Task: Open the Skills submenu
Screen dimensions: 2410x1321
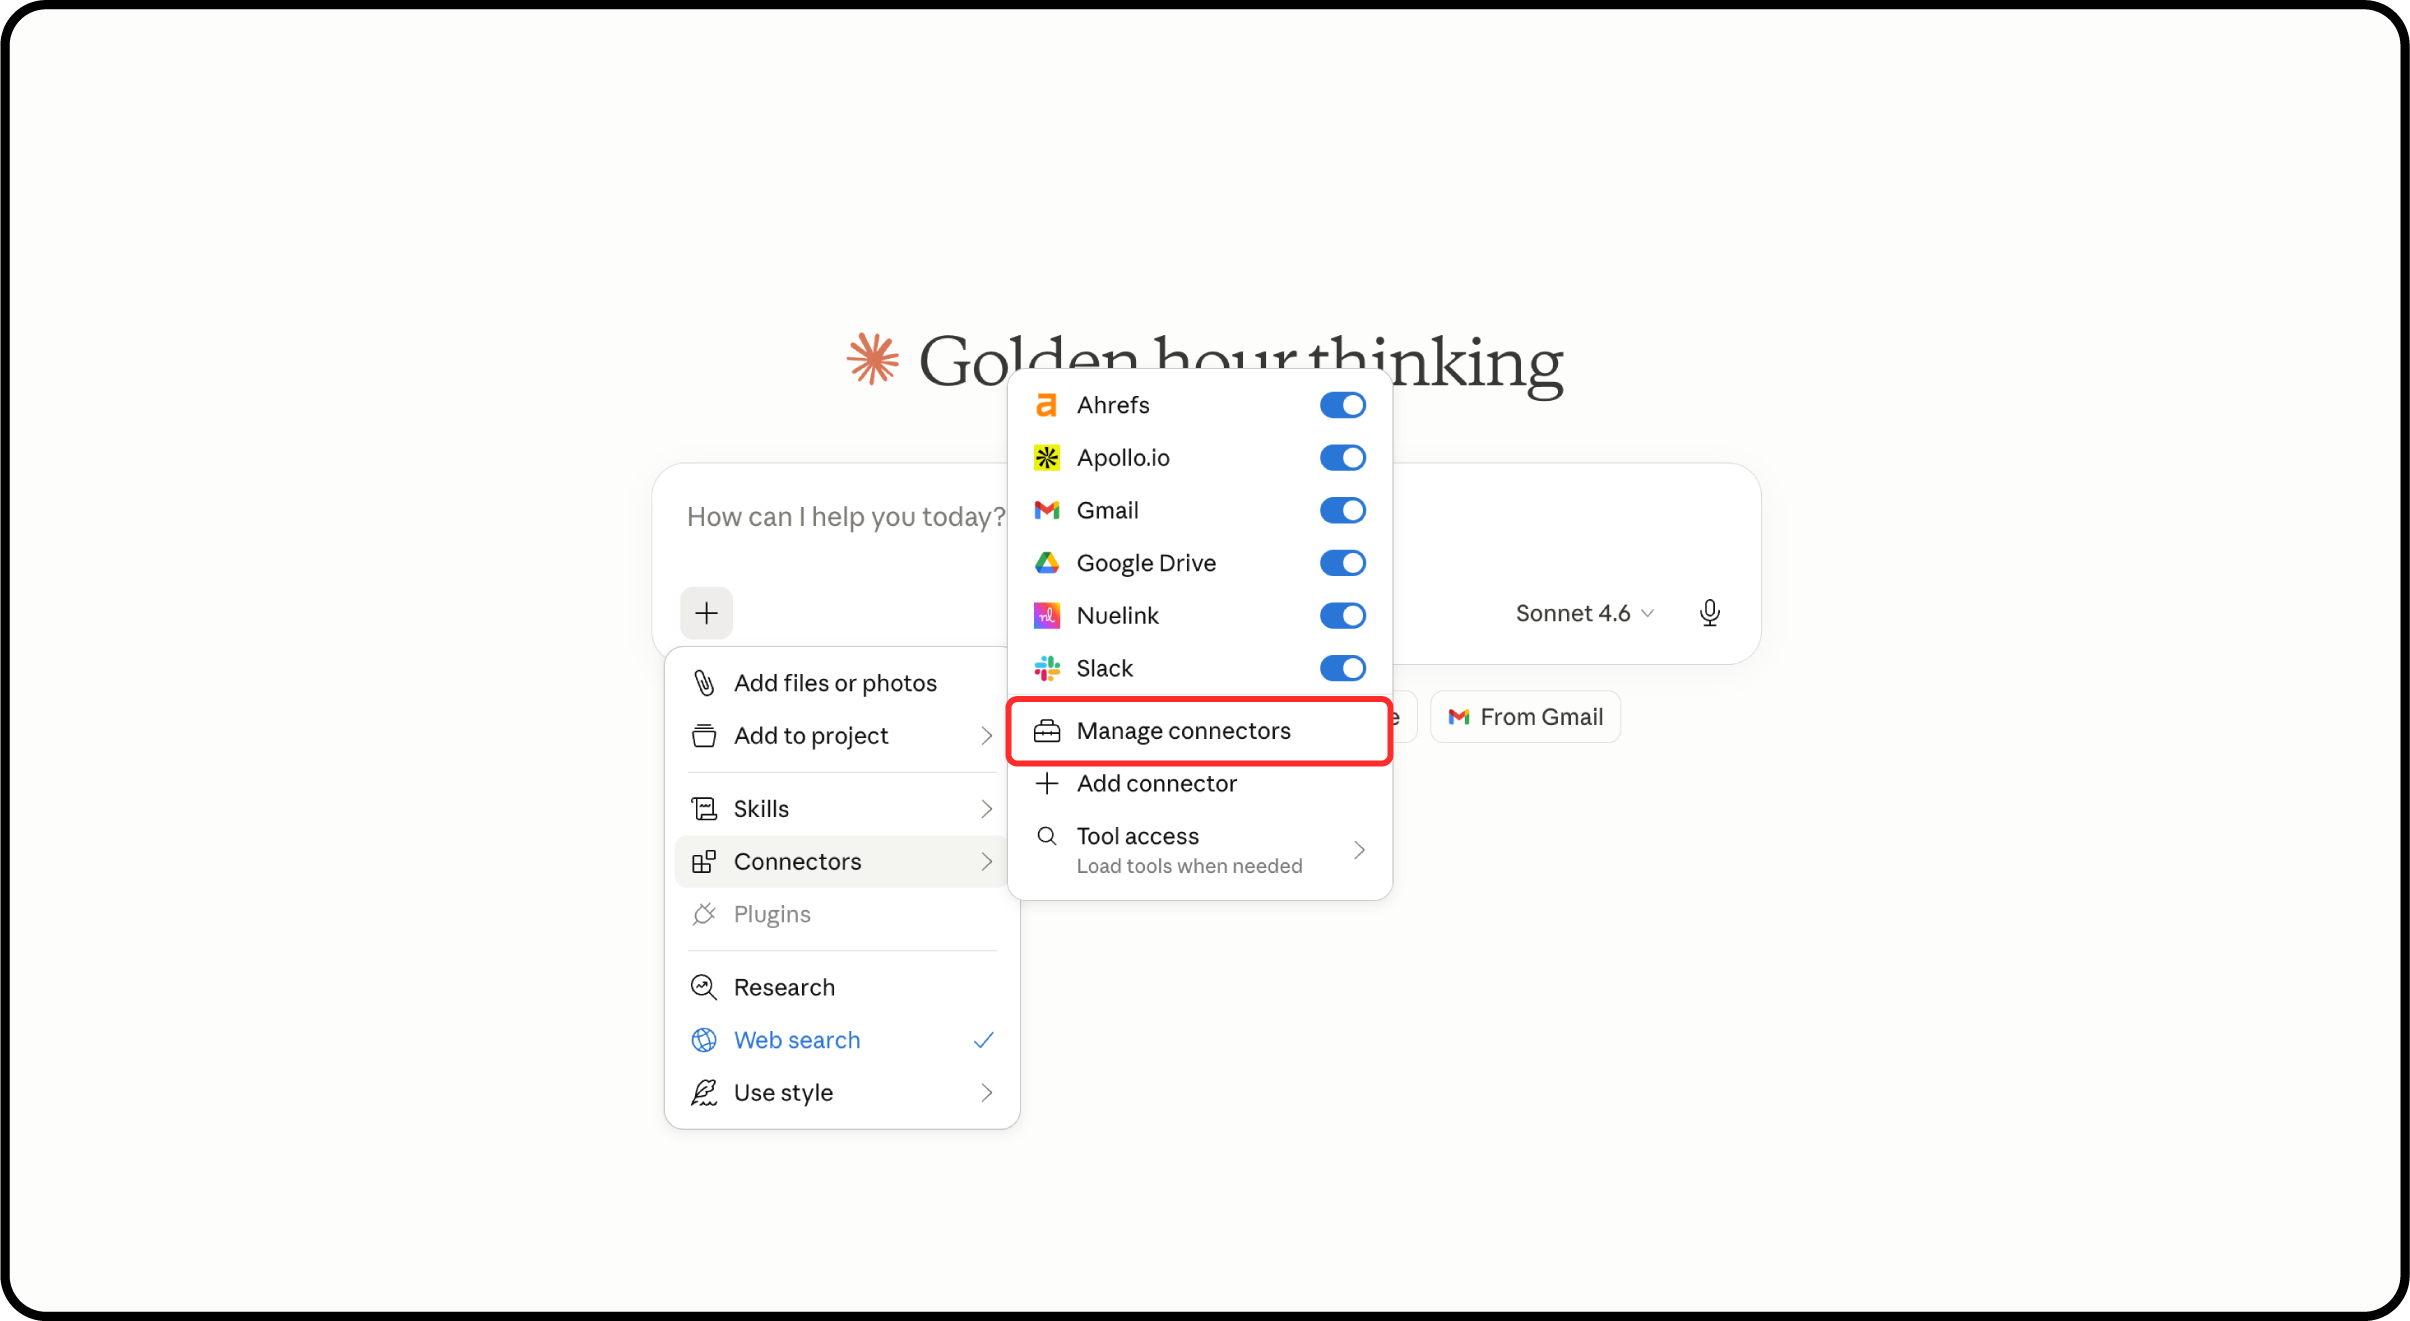Action: pos(841,809)
